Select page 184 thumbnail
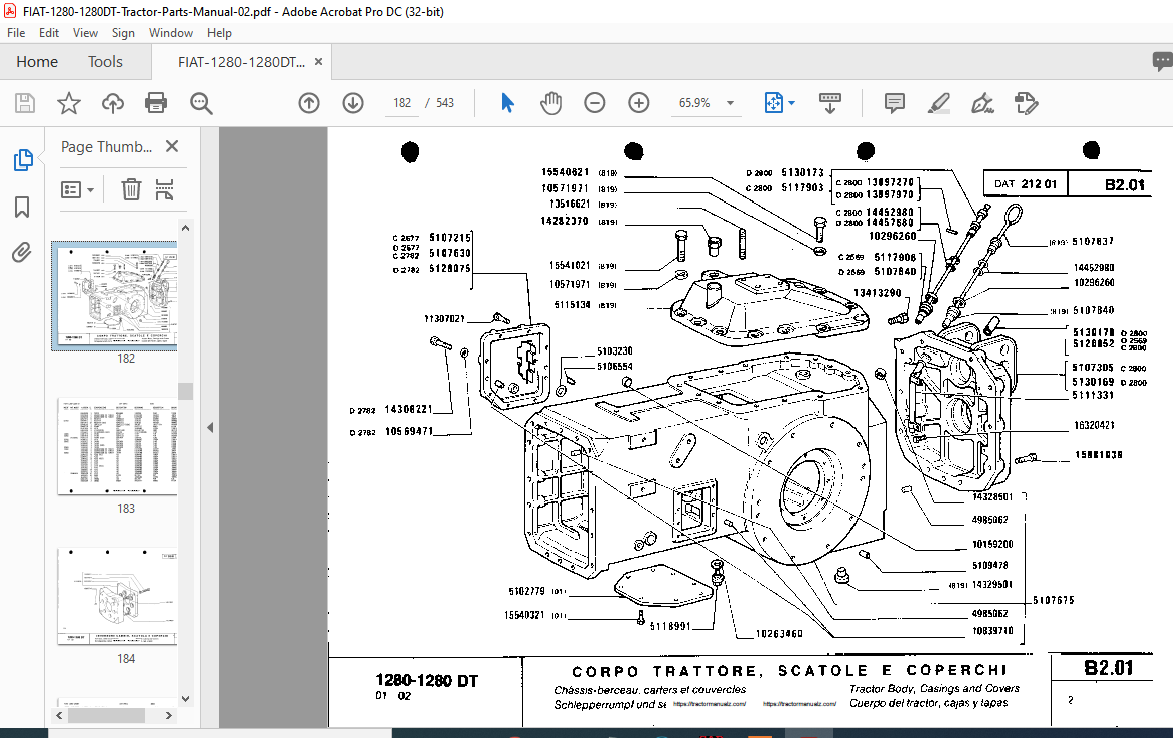This screenshot has height=738, width=1173. coord(117,597)
